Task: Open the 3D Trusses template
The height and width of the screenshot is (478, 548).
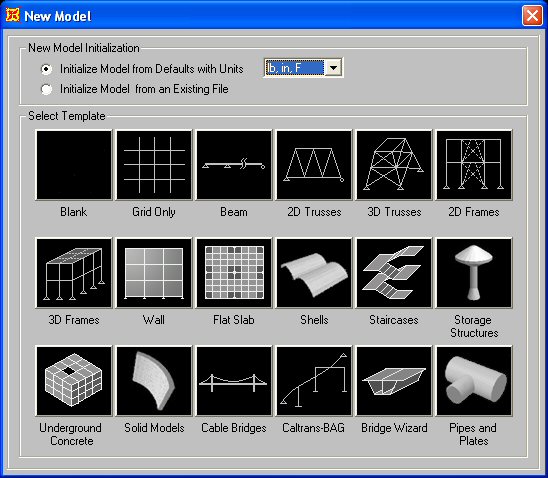Action: (394, 165)
